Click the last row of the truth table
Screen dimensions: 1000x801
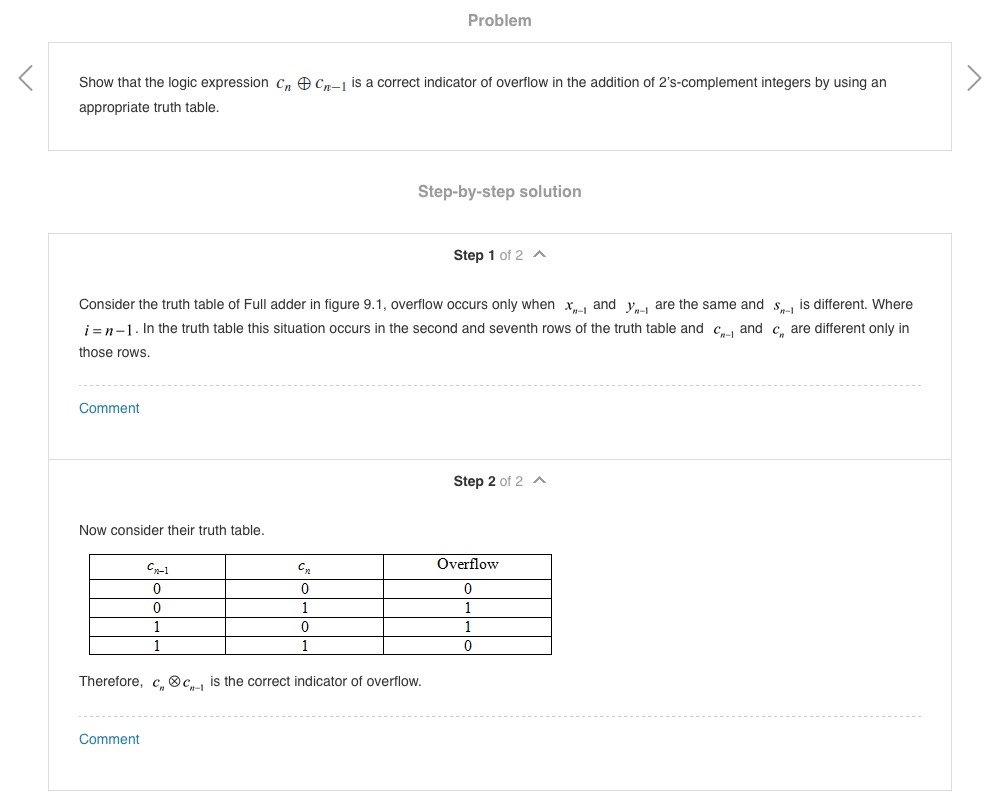tap(320, 646)
